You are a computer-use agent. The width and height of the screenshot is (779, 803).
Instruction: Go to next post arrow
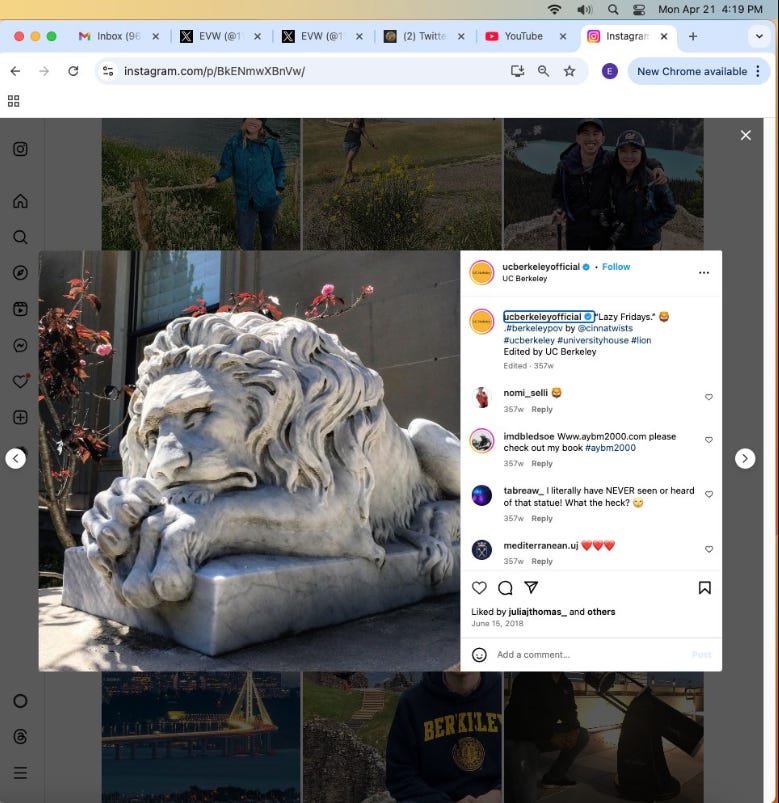(x=745, y=458)
